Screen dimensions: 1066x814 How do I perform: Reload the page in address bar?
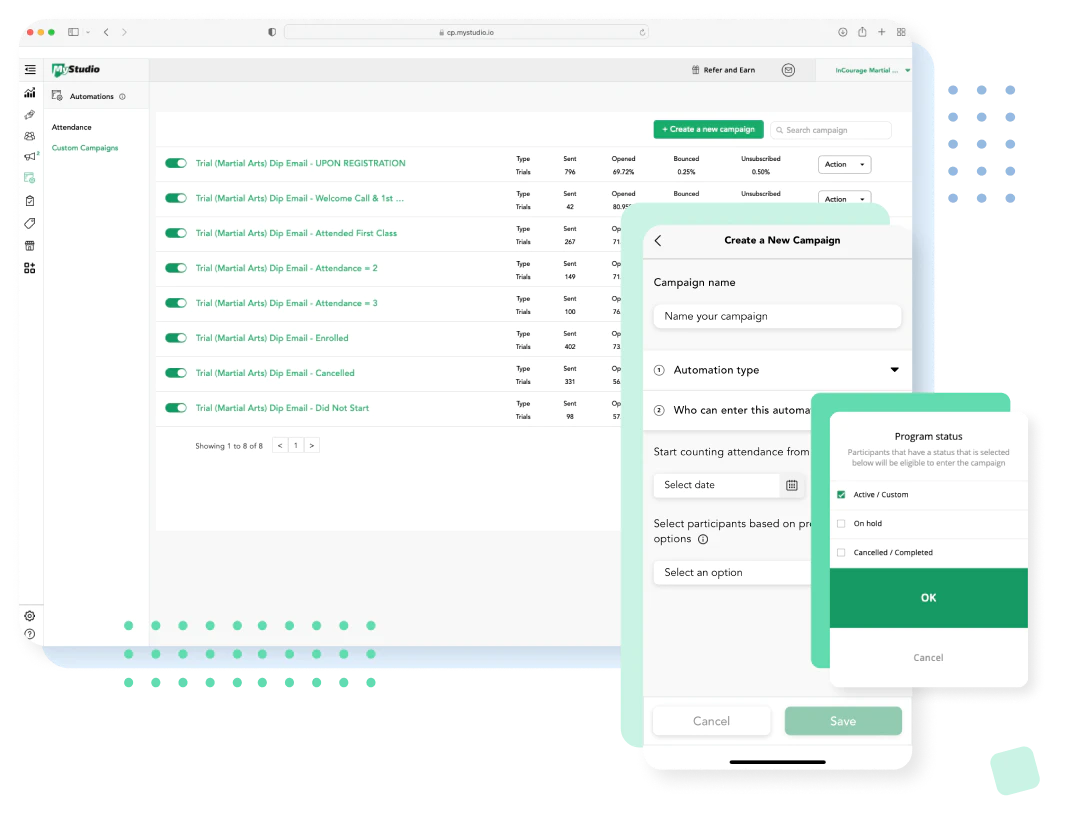[x=642, y=32]
